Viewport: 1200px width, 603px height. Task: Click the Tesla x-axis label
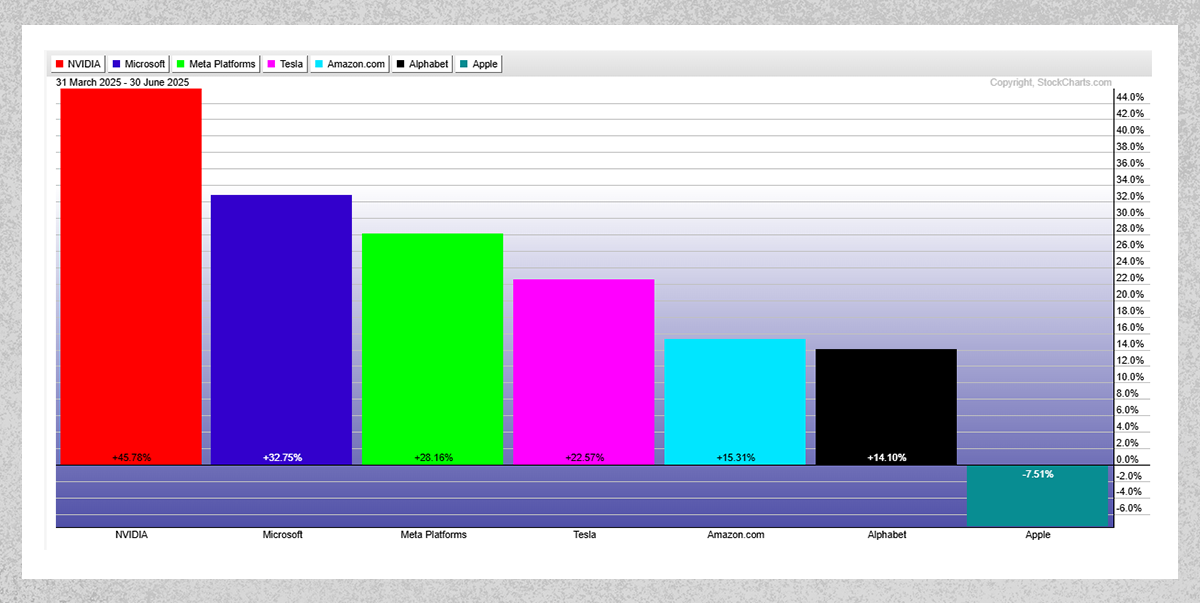point(584,535)
